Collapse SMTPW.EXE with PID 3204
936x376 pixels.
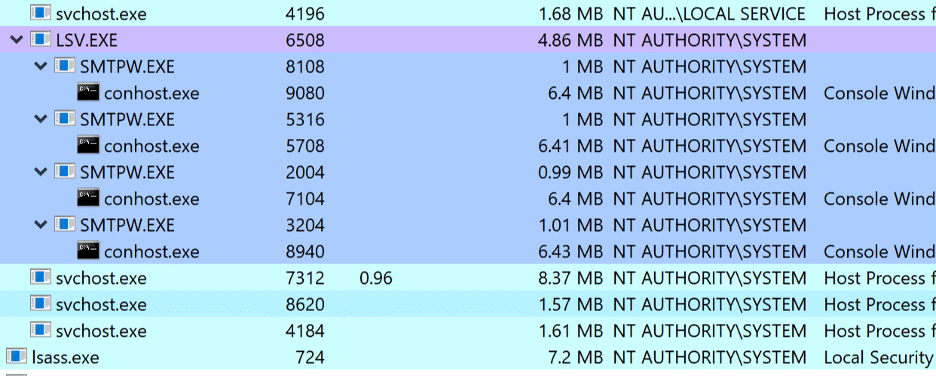click(x=41, y=225)
